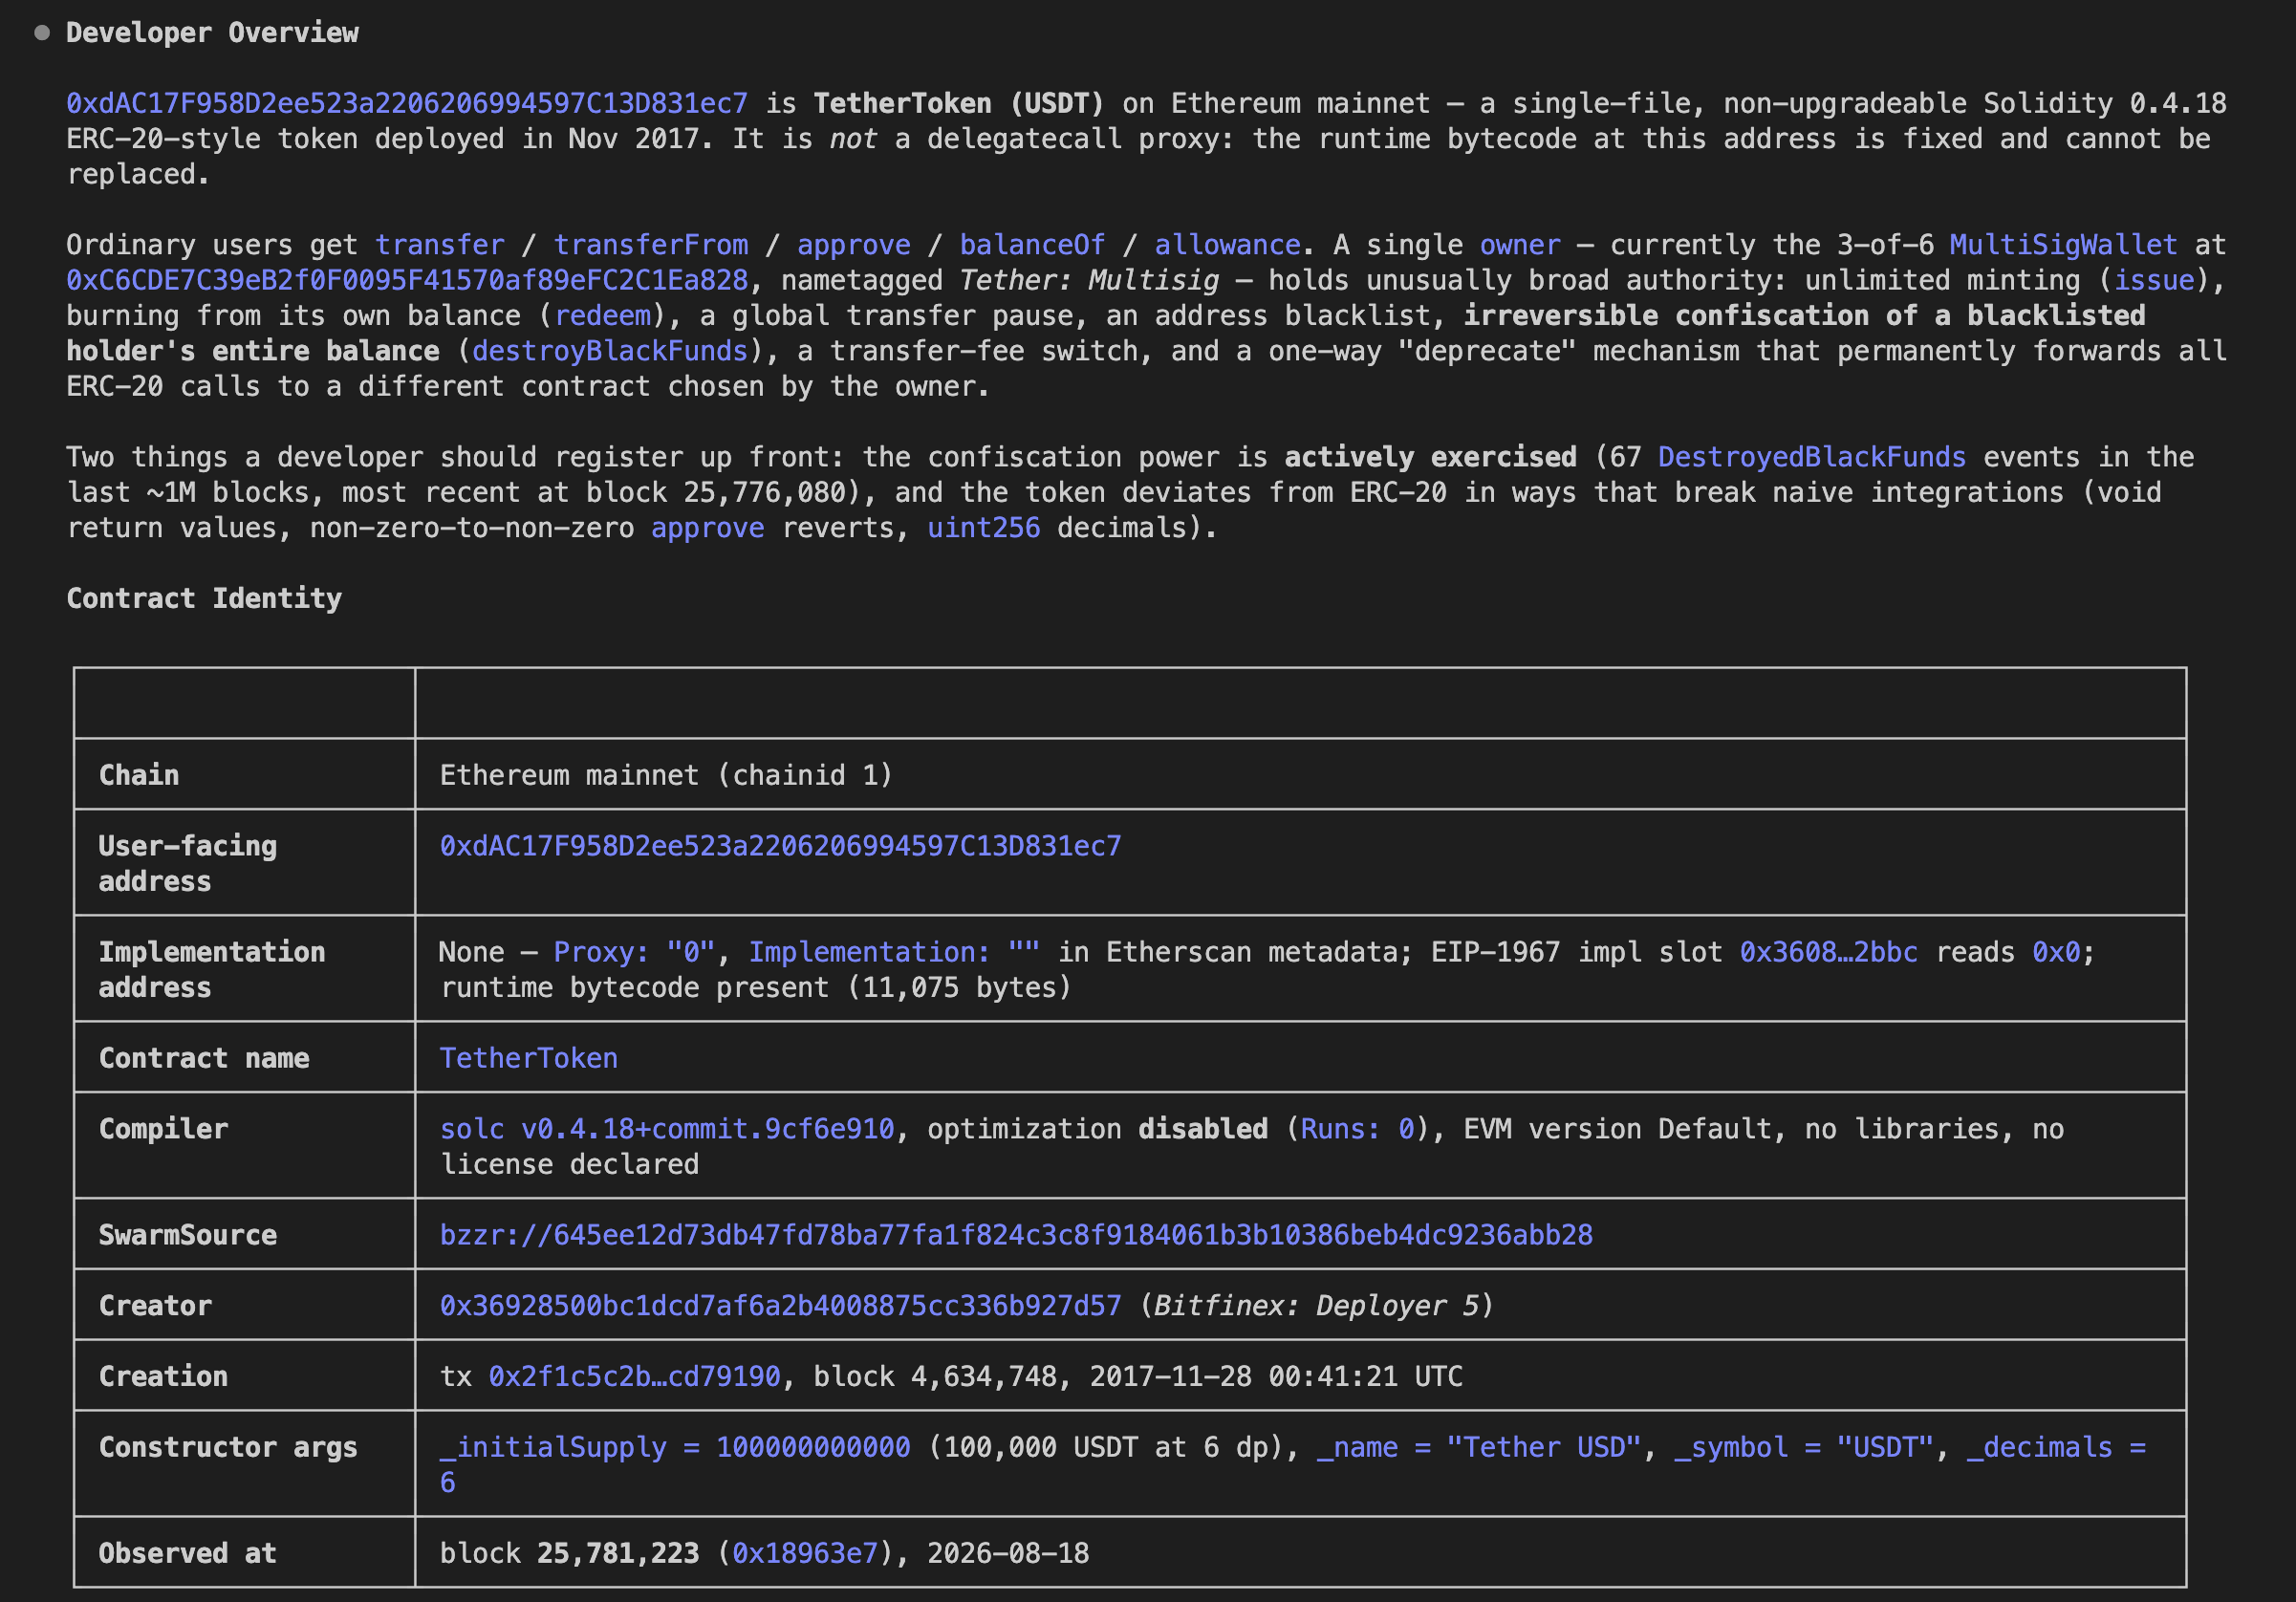Open the MultiSigWallet link
This screenshot has height=1602, width=2296.
2063,245
